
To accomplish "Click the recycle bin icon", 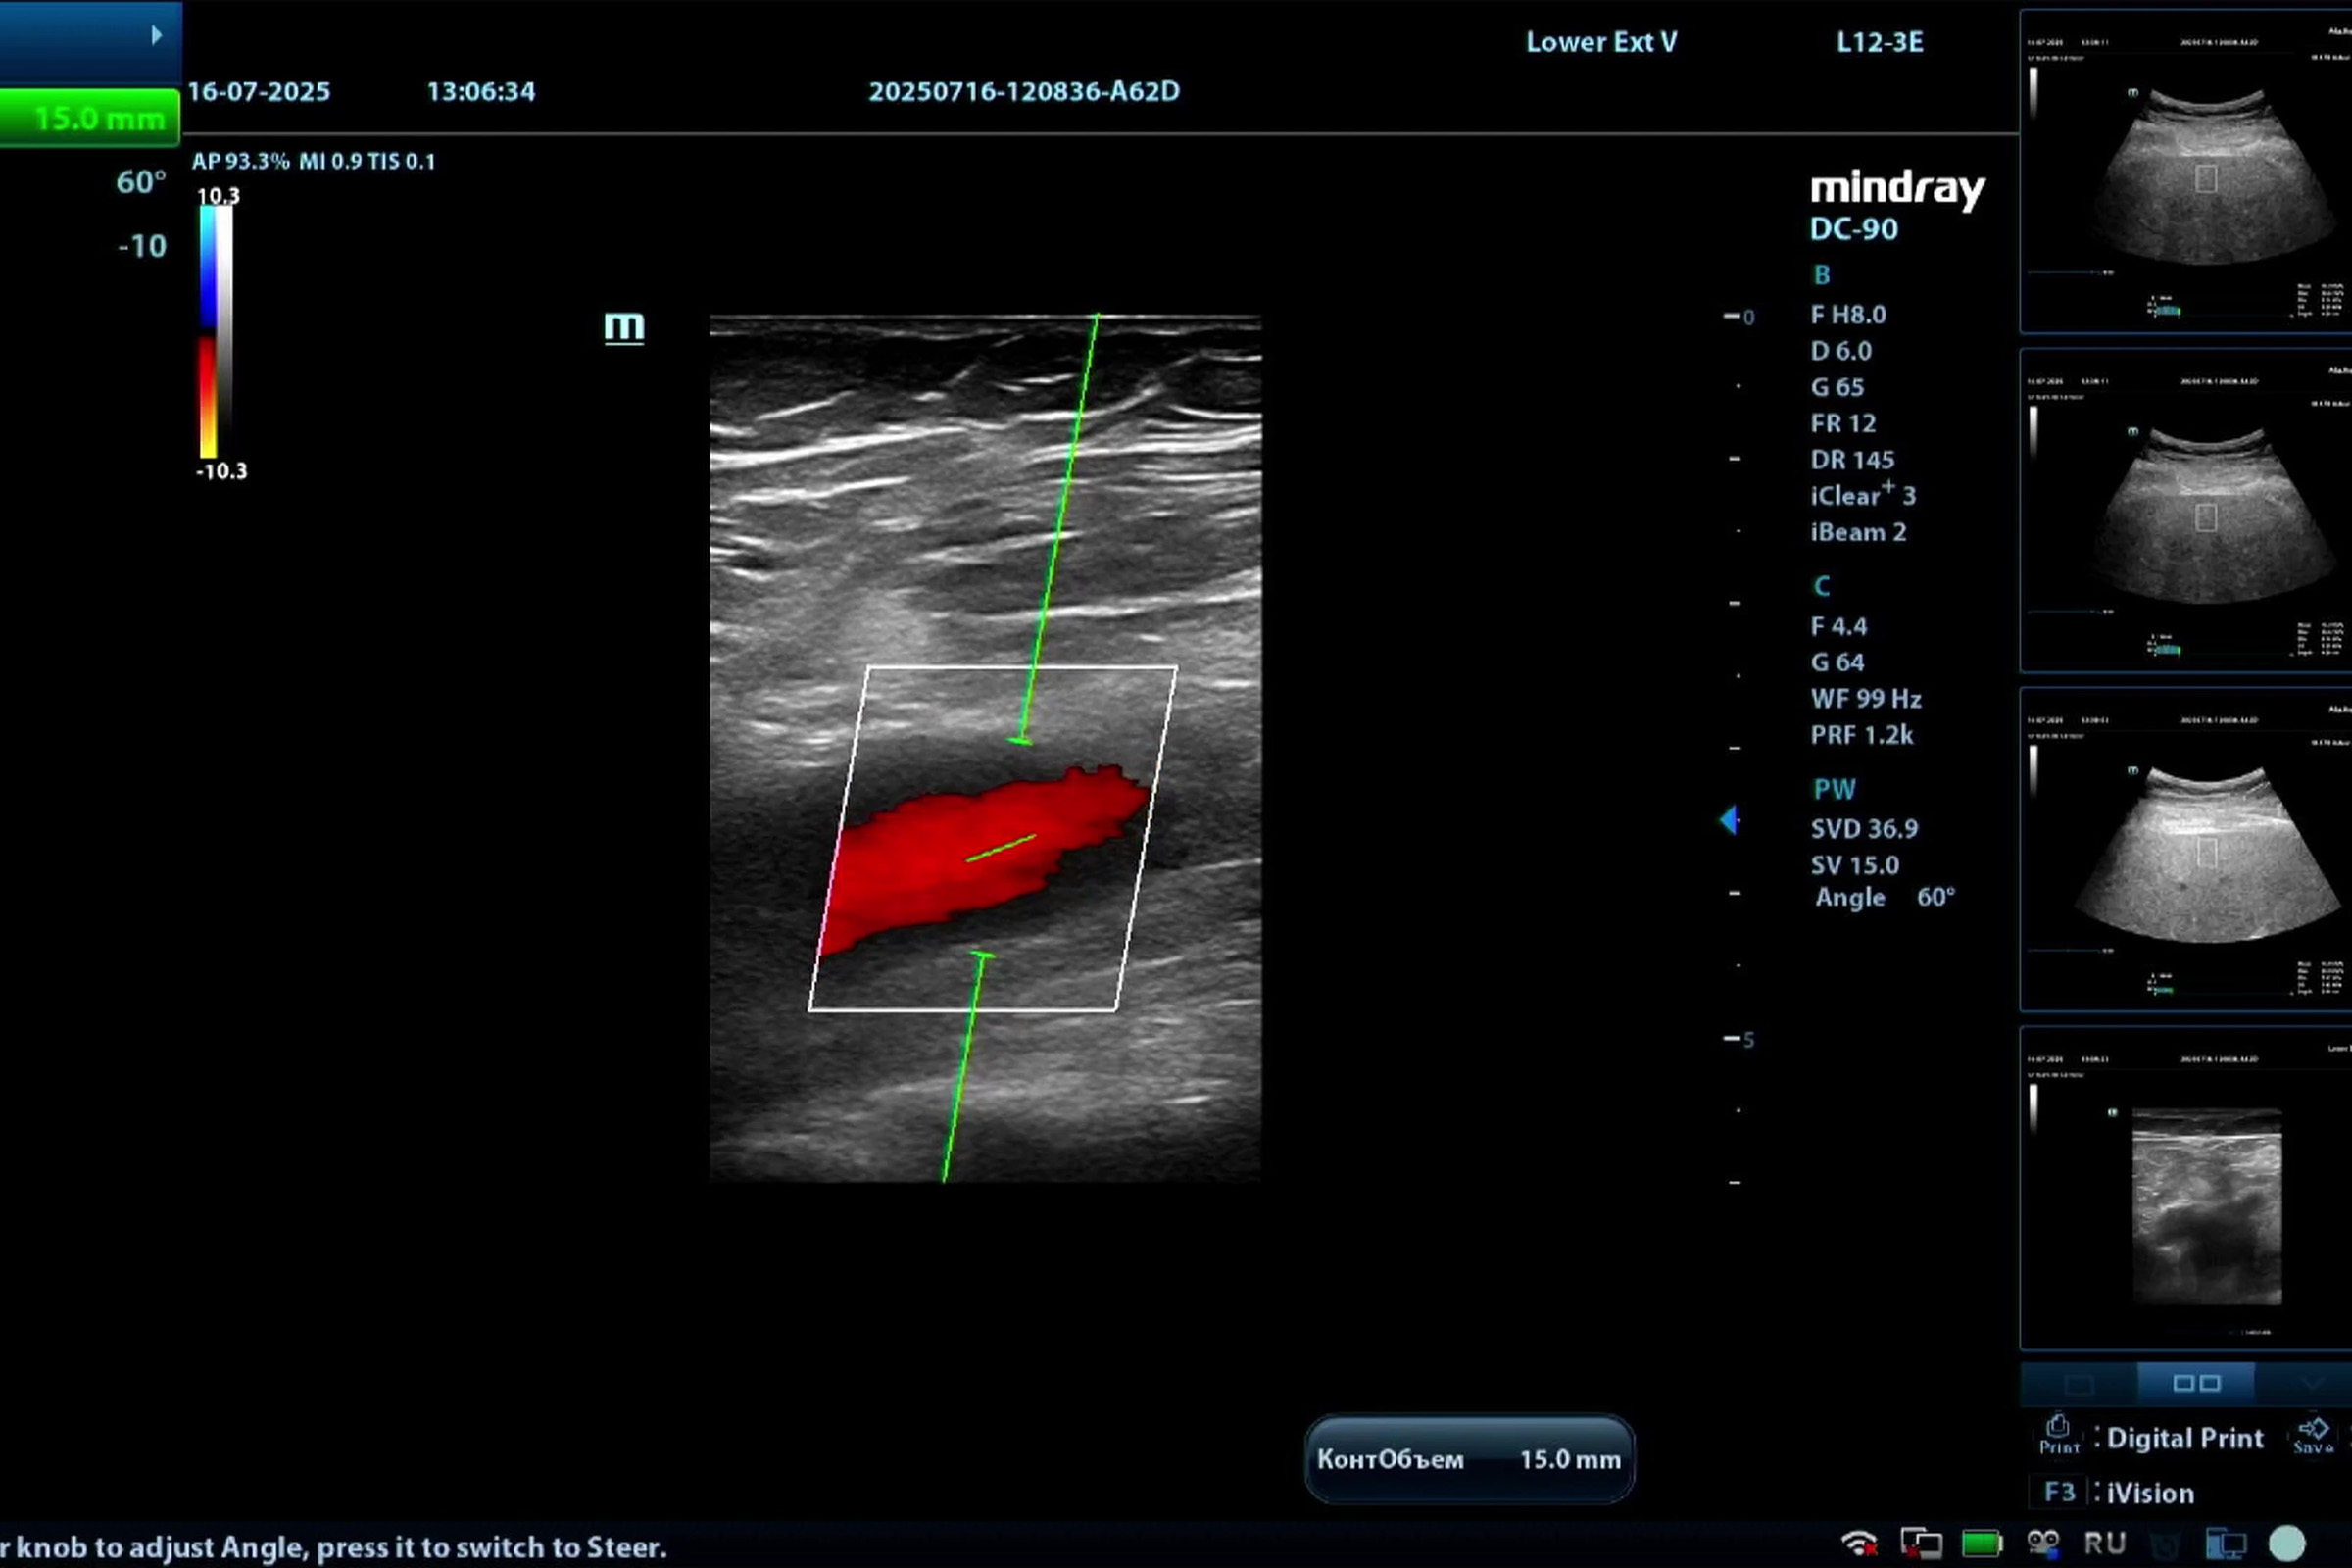I will (2165, 1543).
